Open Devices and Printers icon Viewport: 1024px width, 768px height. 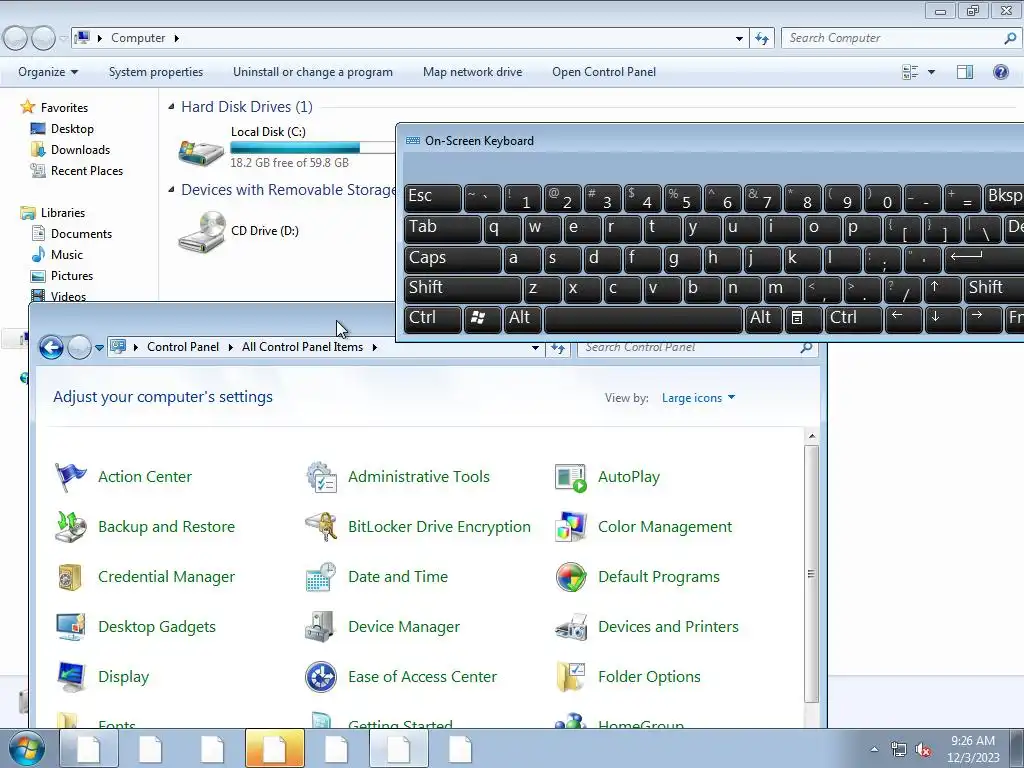coord(571,627)
